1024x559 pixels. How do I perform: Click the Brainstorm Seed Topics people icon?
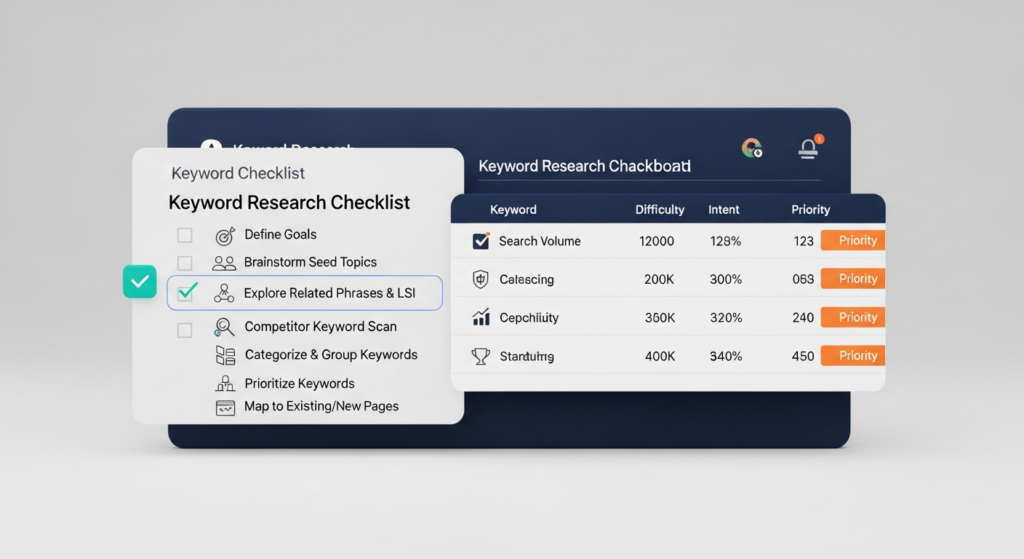click(224, 263)
